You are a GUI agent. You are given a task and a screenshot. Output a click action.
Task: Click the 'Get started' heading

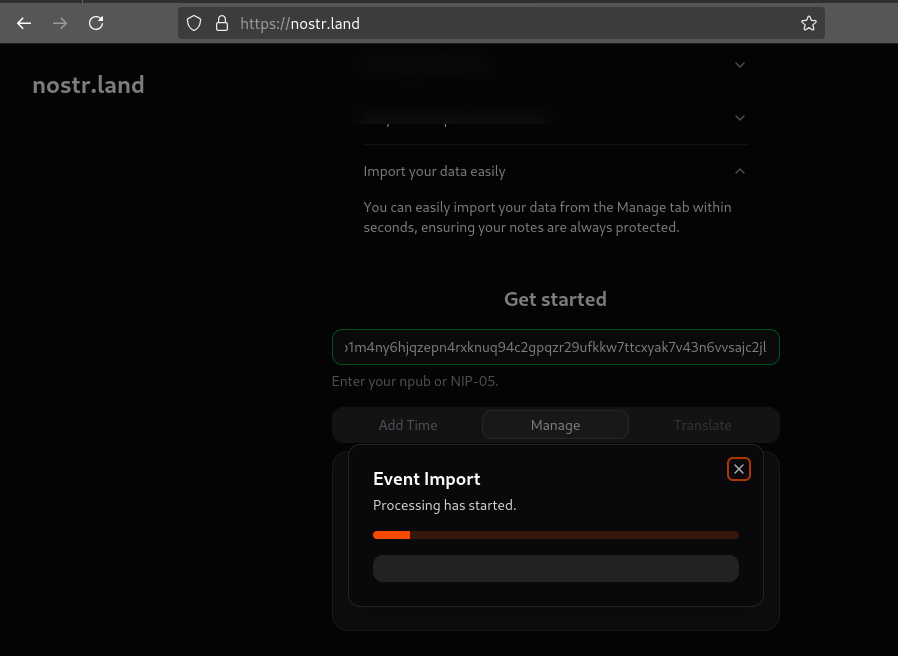556,299
